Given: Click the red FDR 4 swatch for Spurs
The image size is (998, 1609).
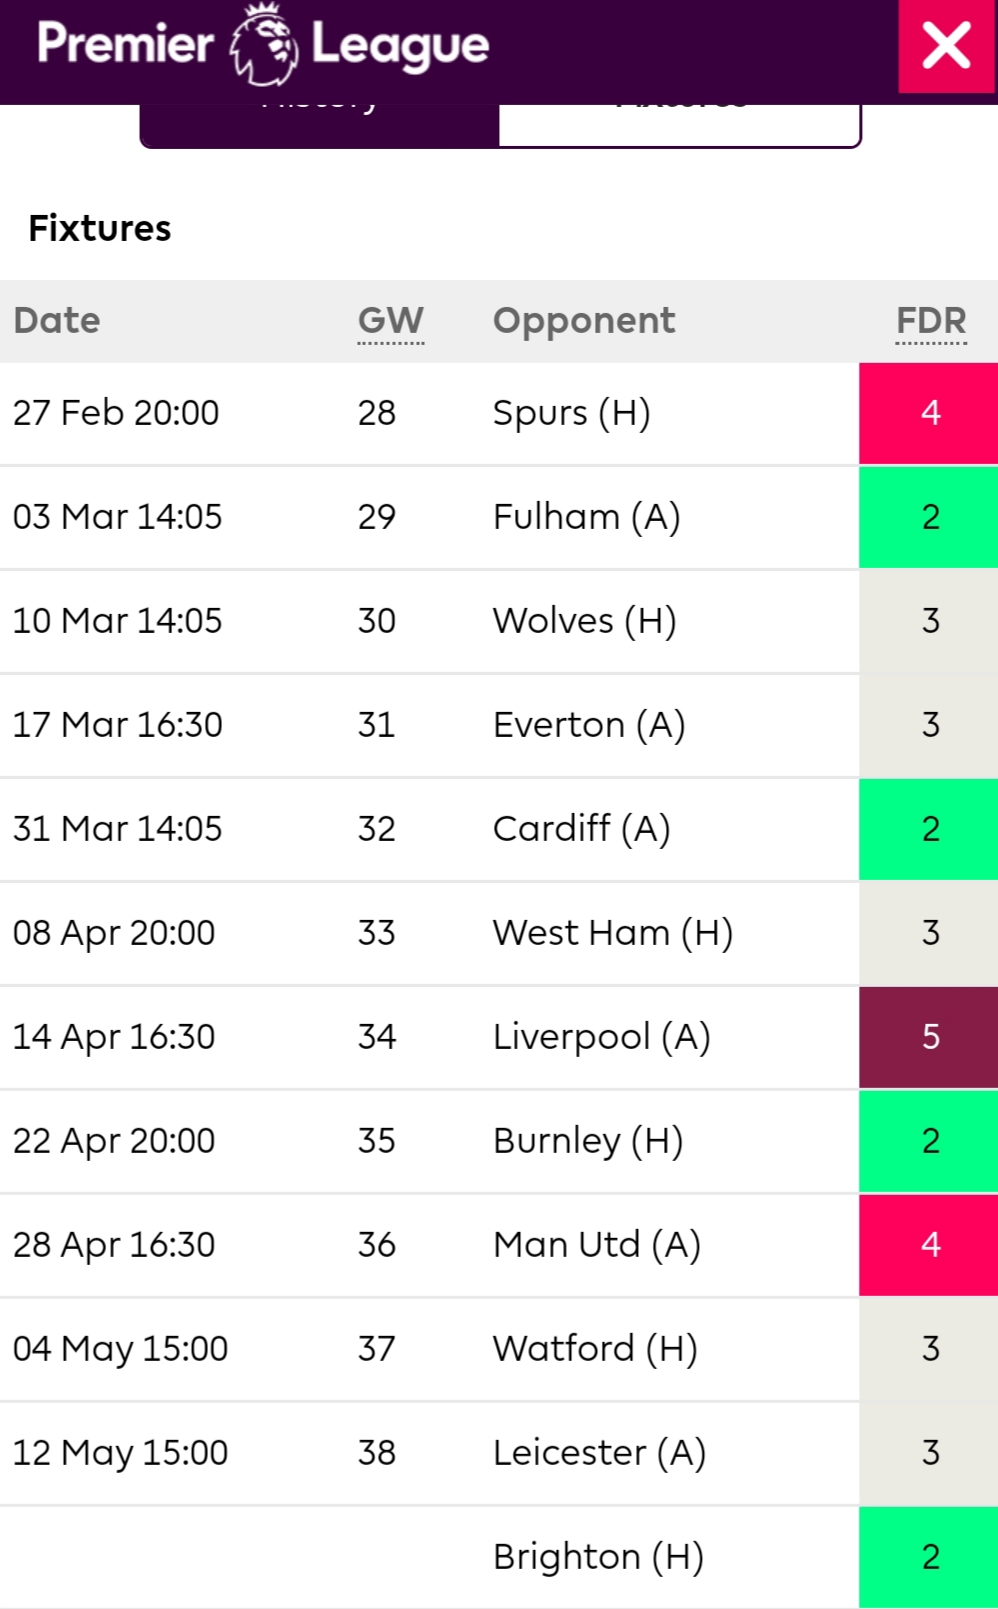Looking at the screenshot, I should point(929,413).
